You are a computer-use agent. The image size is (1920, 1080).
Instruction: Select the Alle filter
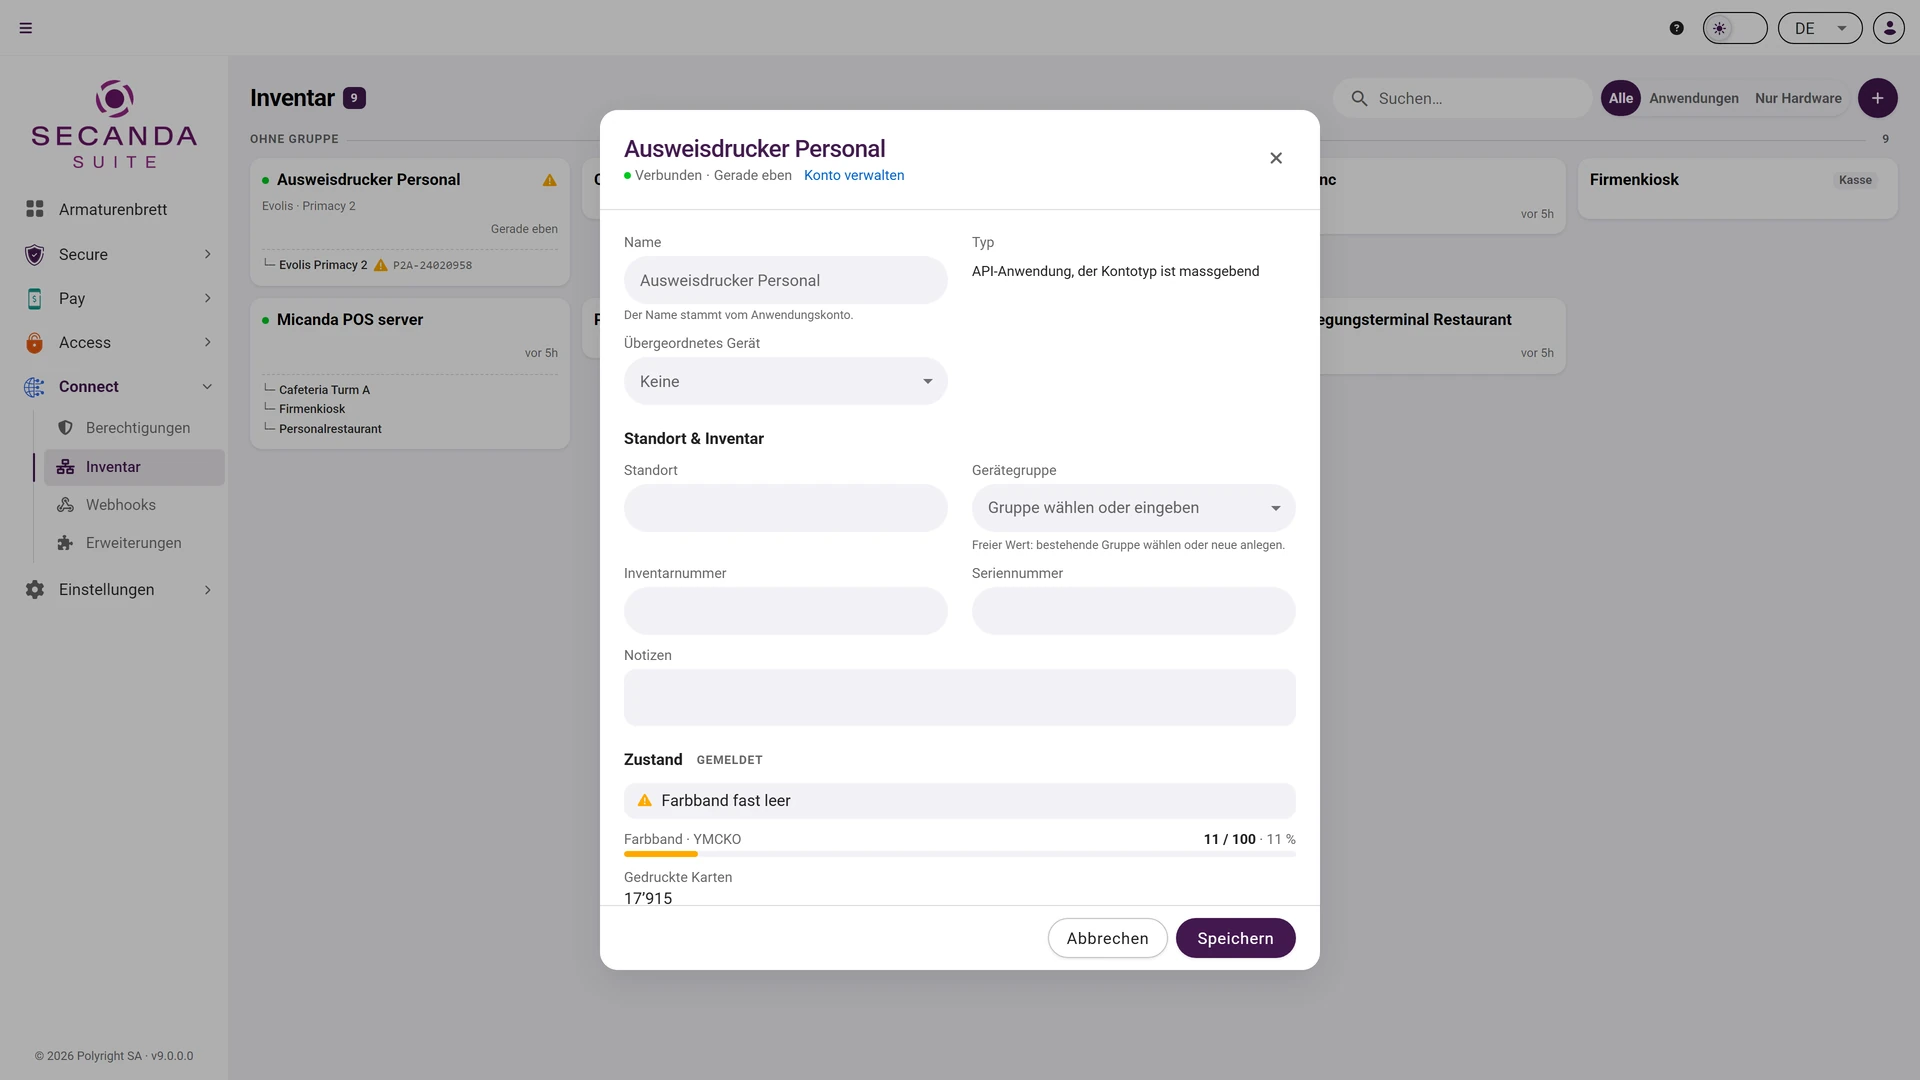pos(1620,98)
